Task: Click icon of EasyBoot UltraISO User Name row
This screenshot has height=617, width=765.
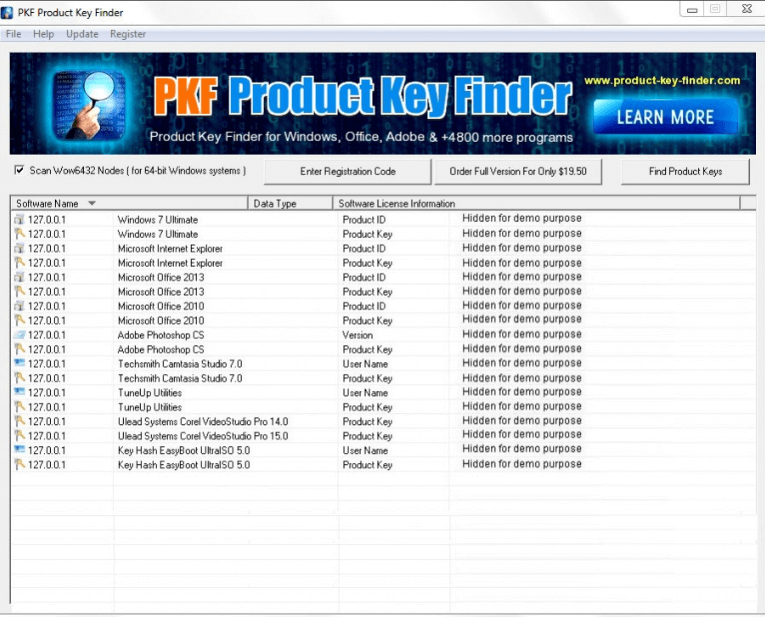Action: coord(19,450)
